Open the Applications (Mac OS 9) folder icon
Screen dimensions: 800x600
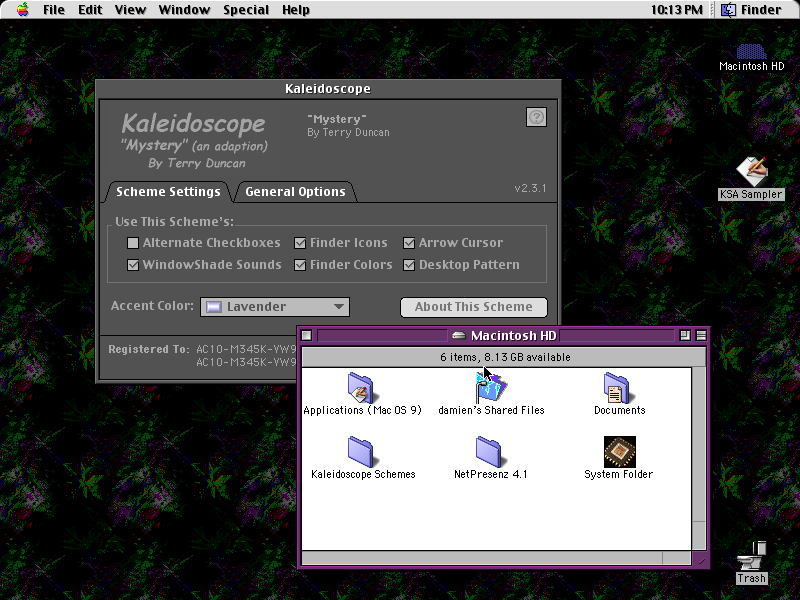[x=361, y=388]
